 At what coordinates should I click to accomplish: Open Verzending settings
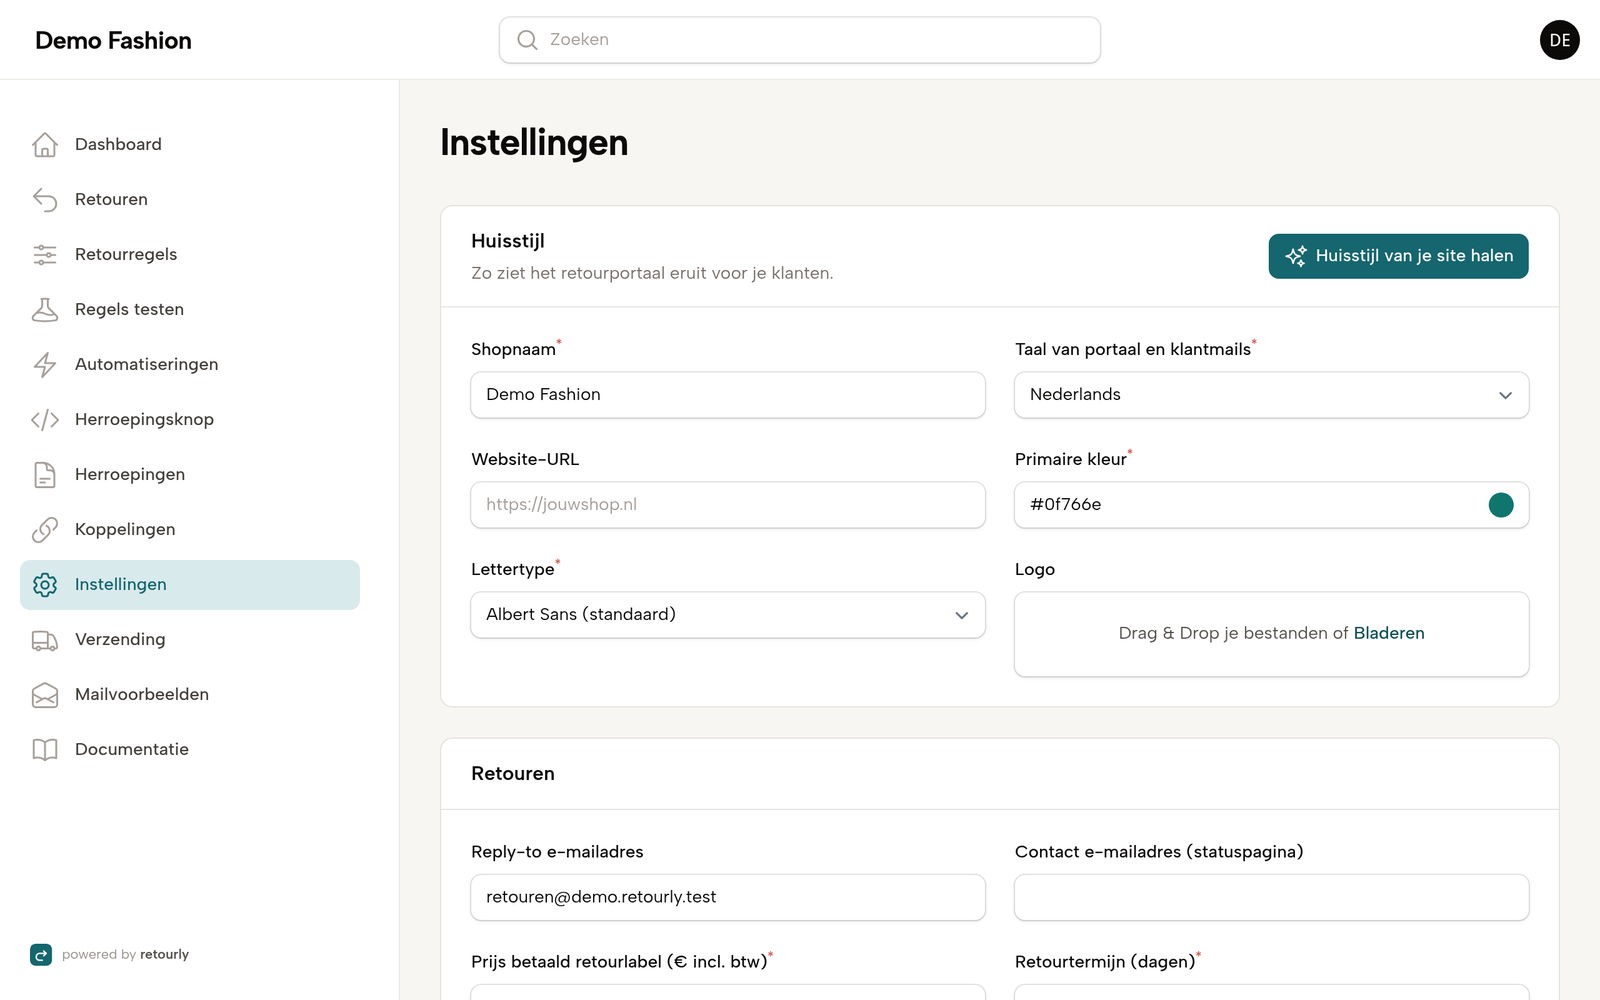tap(190, 640)
